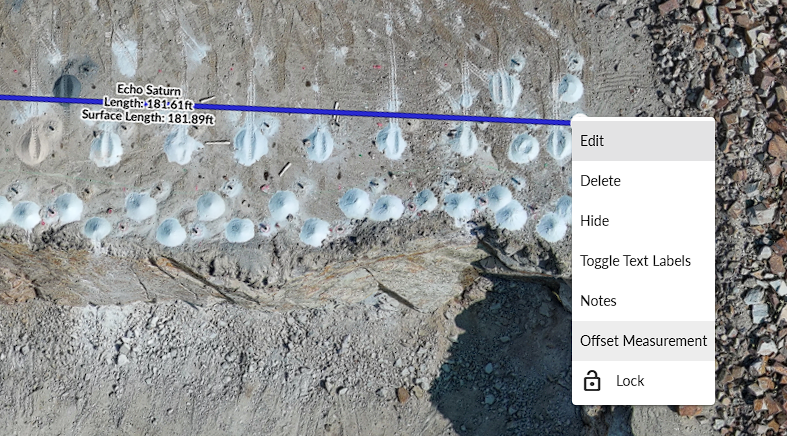Click the padlock icon beside Lock
The width and height of the screenshot is (787, 436).
point(592,381)
